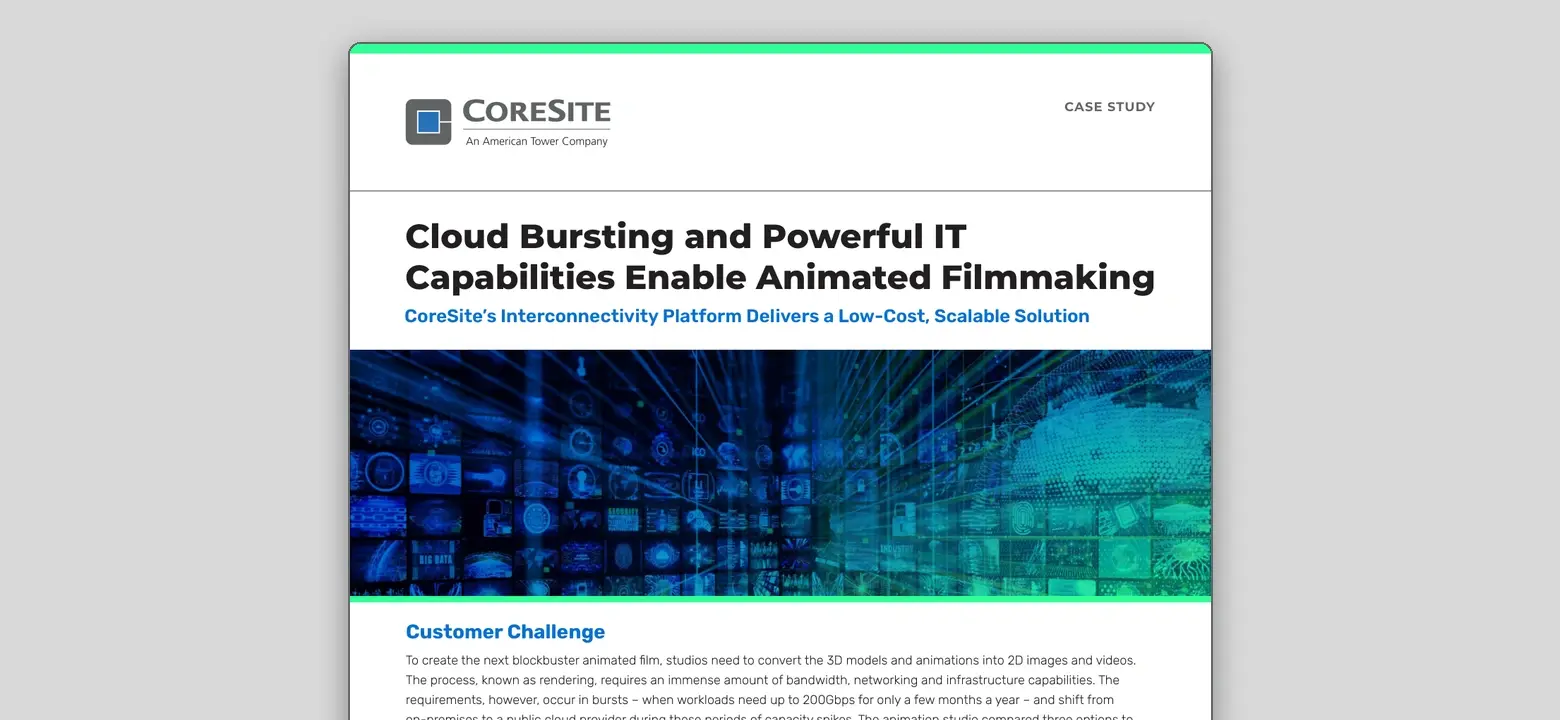Click the microchip icon tile in banner
The image size is (1560, 720).
pos(1124,516)
